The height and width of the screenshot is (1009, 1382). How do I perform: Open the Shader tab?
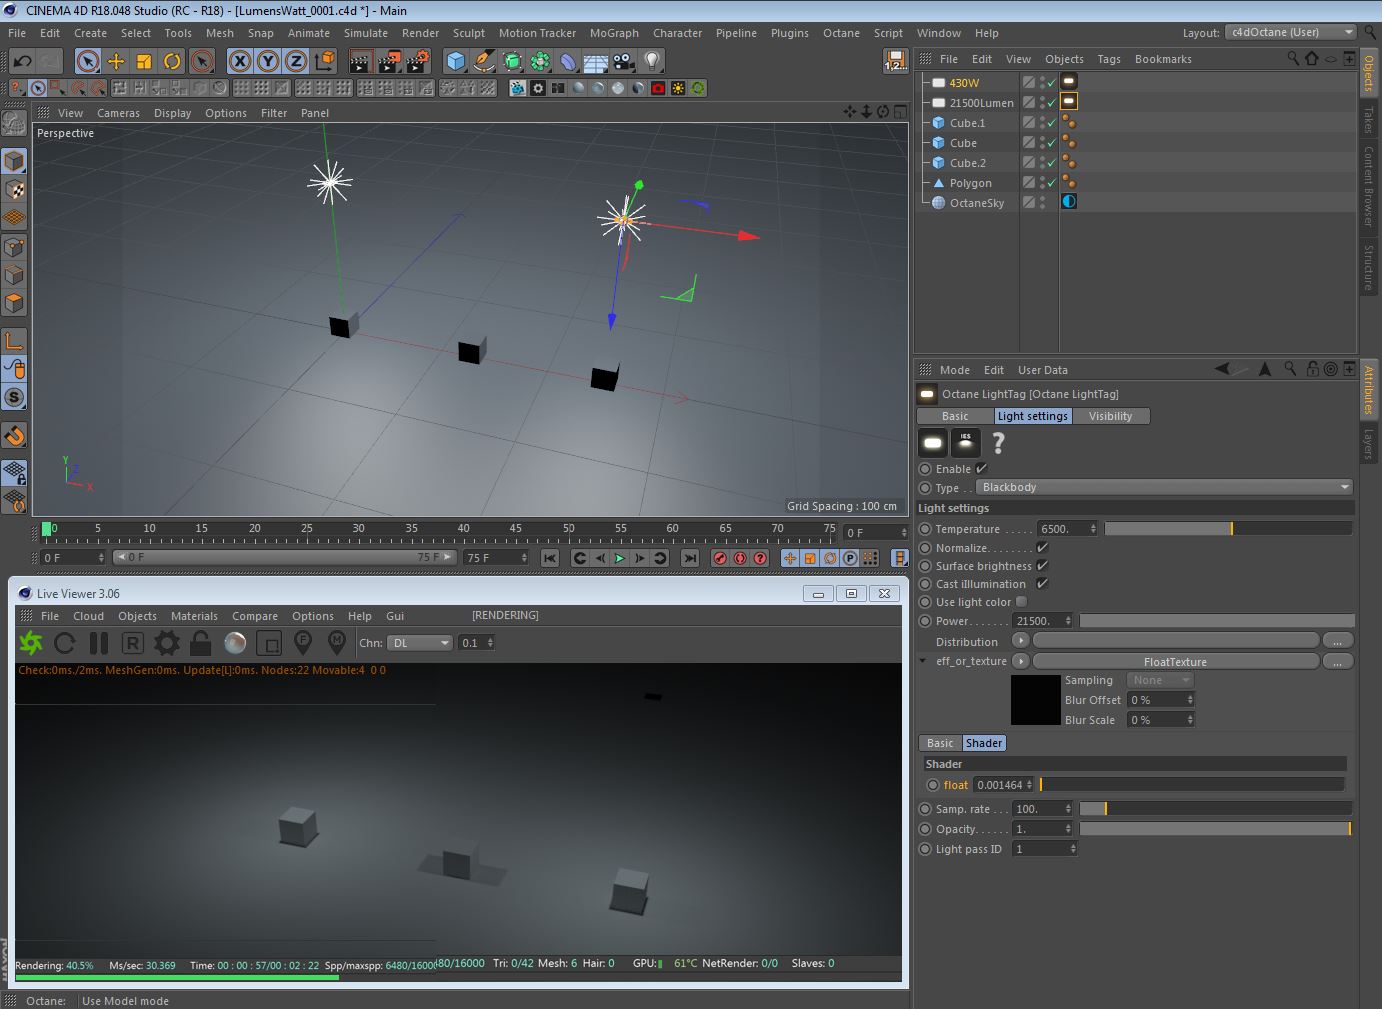tap(984, 743)
